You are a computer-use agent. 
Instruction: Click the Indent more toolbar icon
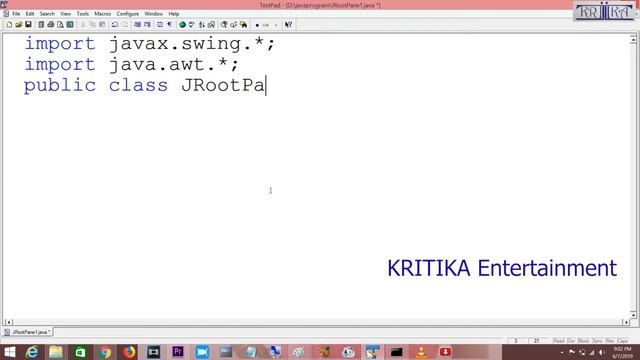[147, 25]
